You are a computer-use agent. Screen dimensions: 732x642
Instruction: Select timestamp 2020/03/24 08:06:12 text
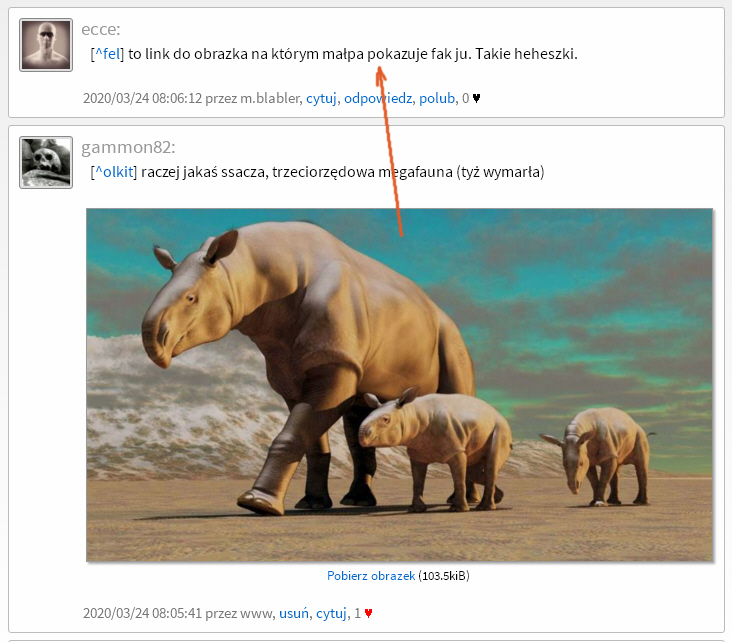tap(142, 98)
